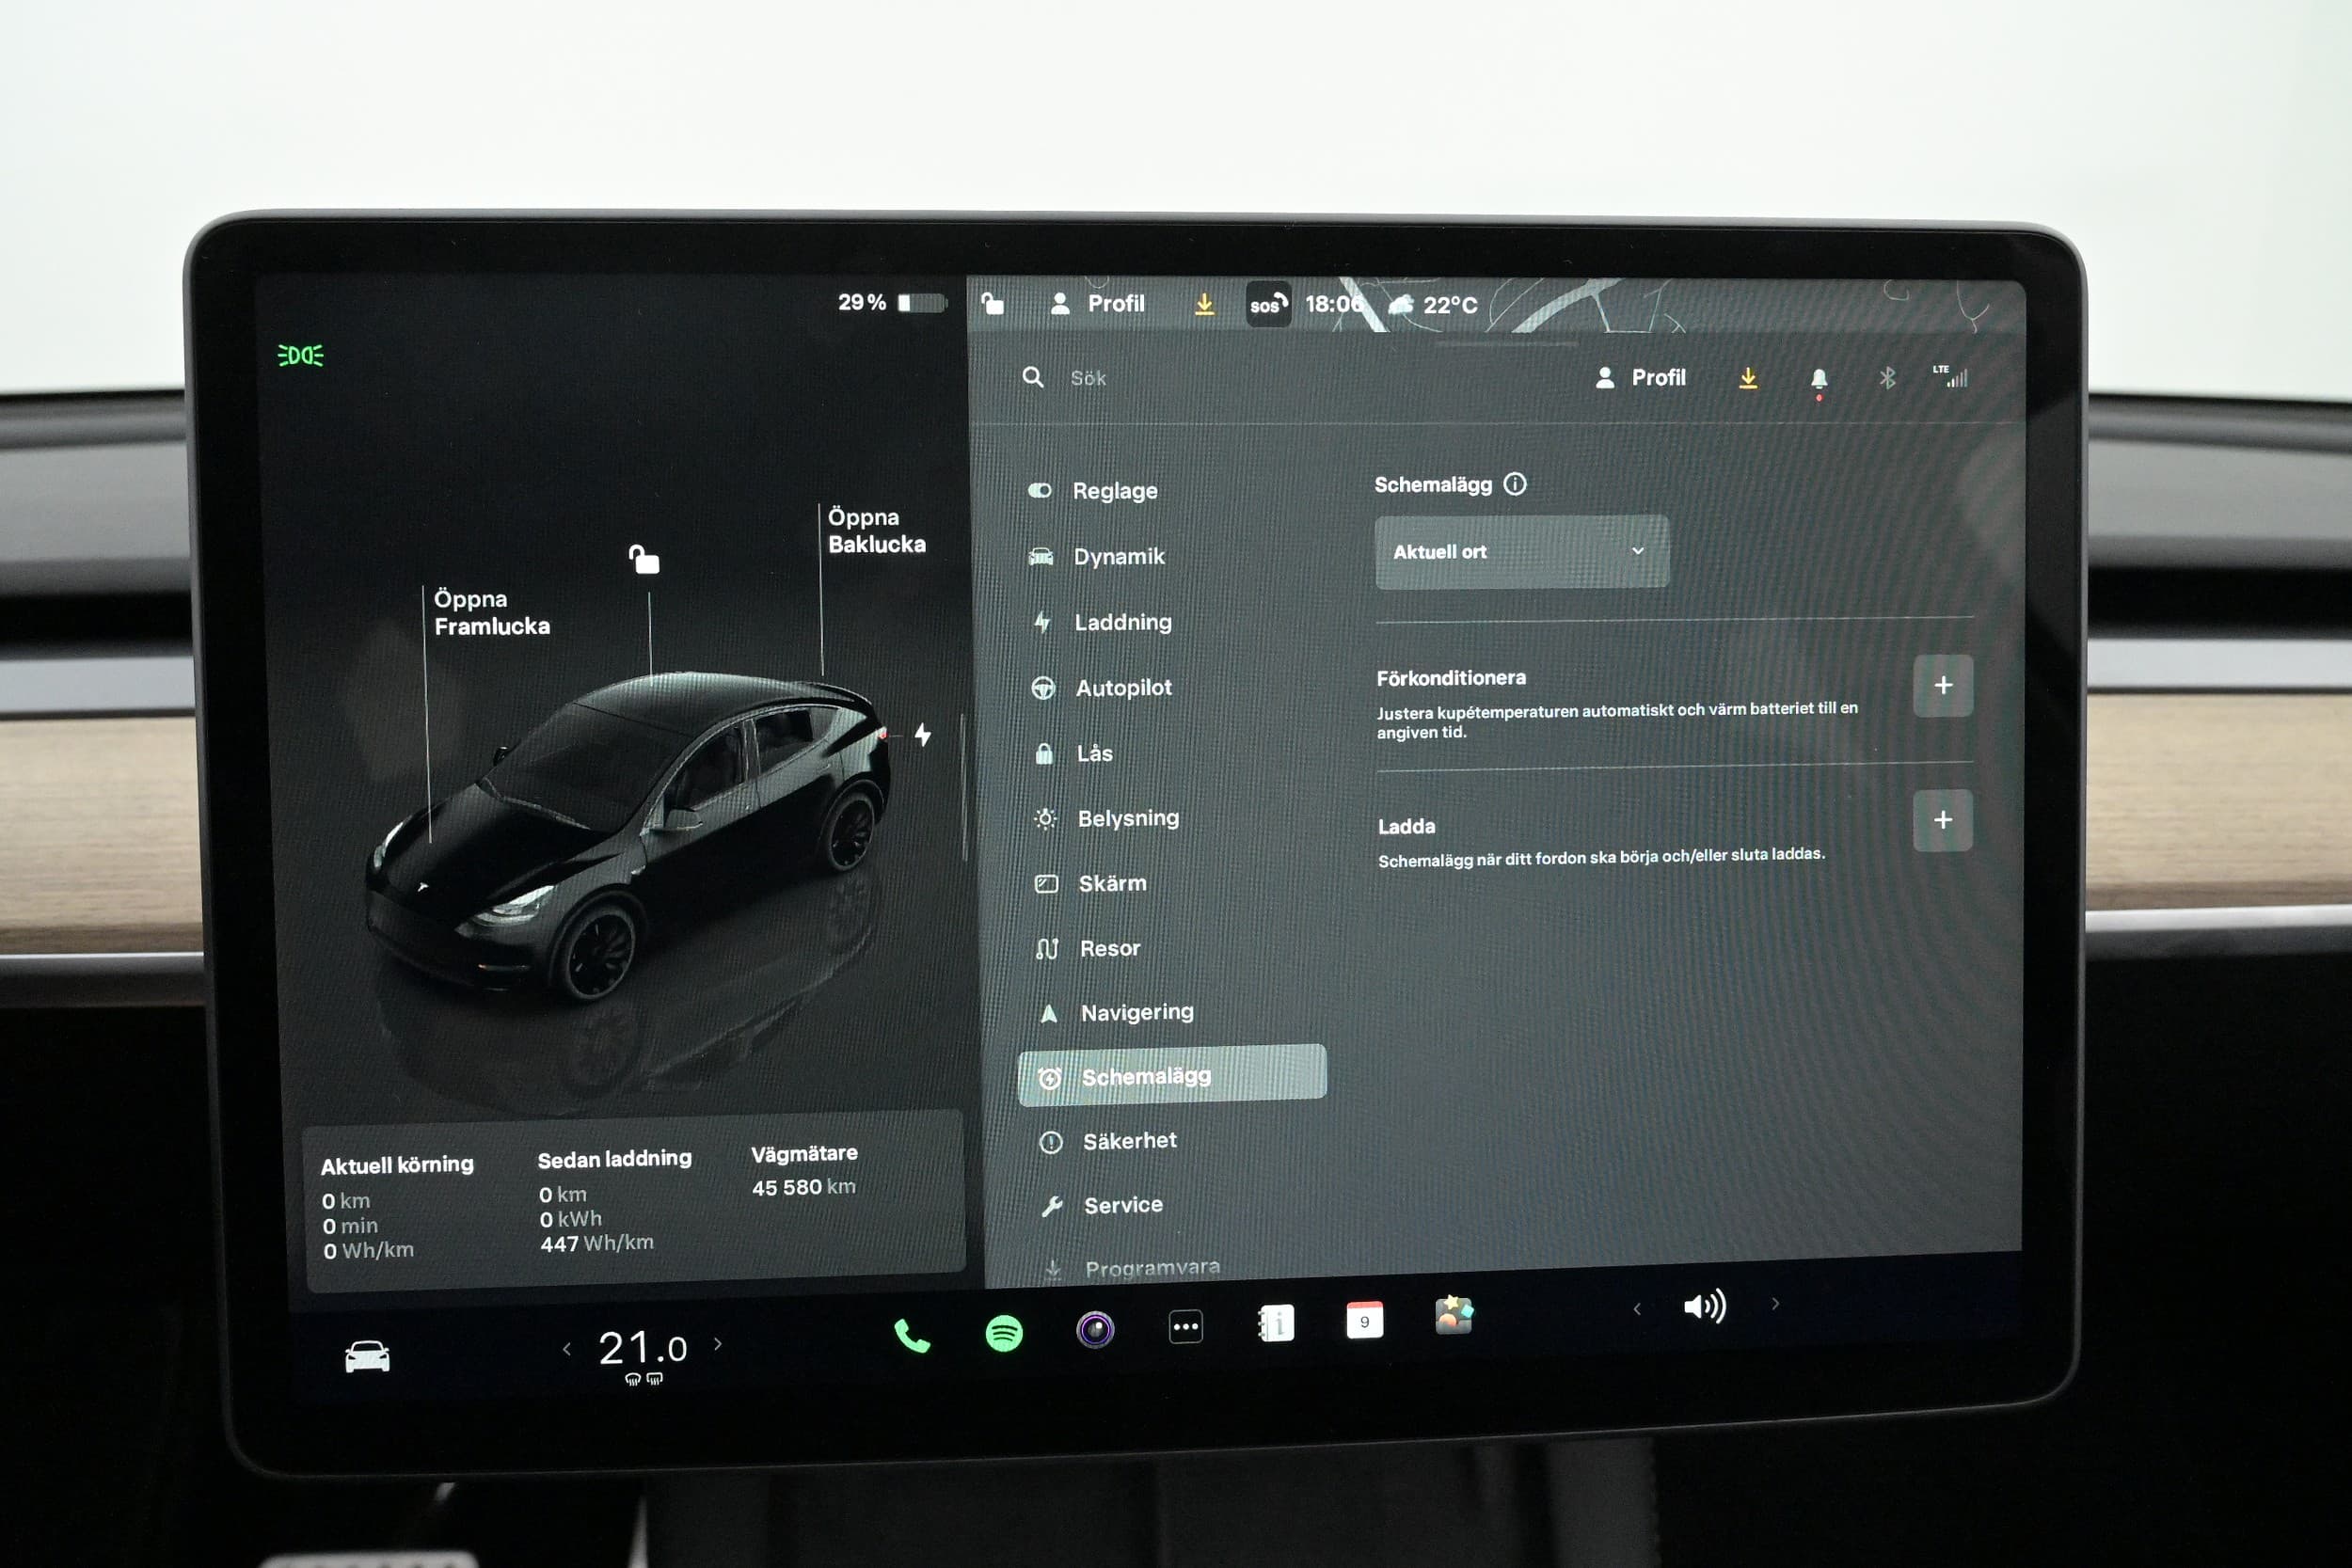Tap the 29 % battery indicator
The height and width of the screenshot is (1568, 2352).
pyautogui.click(x=891, y=303)
